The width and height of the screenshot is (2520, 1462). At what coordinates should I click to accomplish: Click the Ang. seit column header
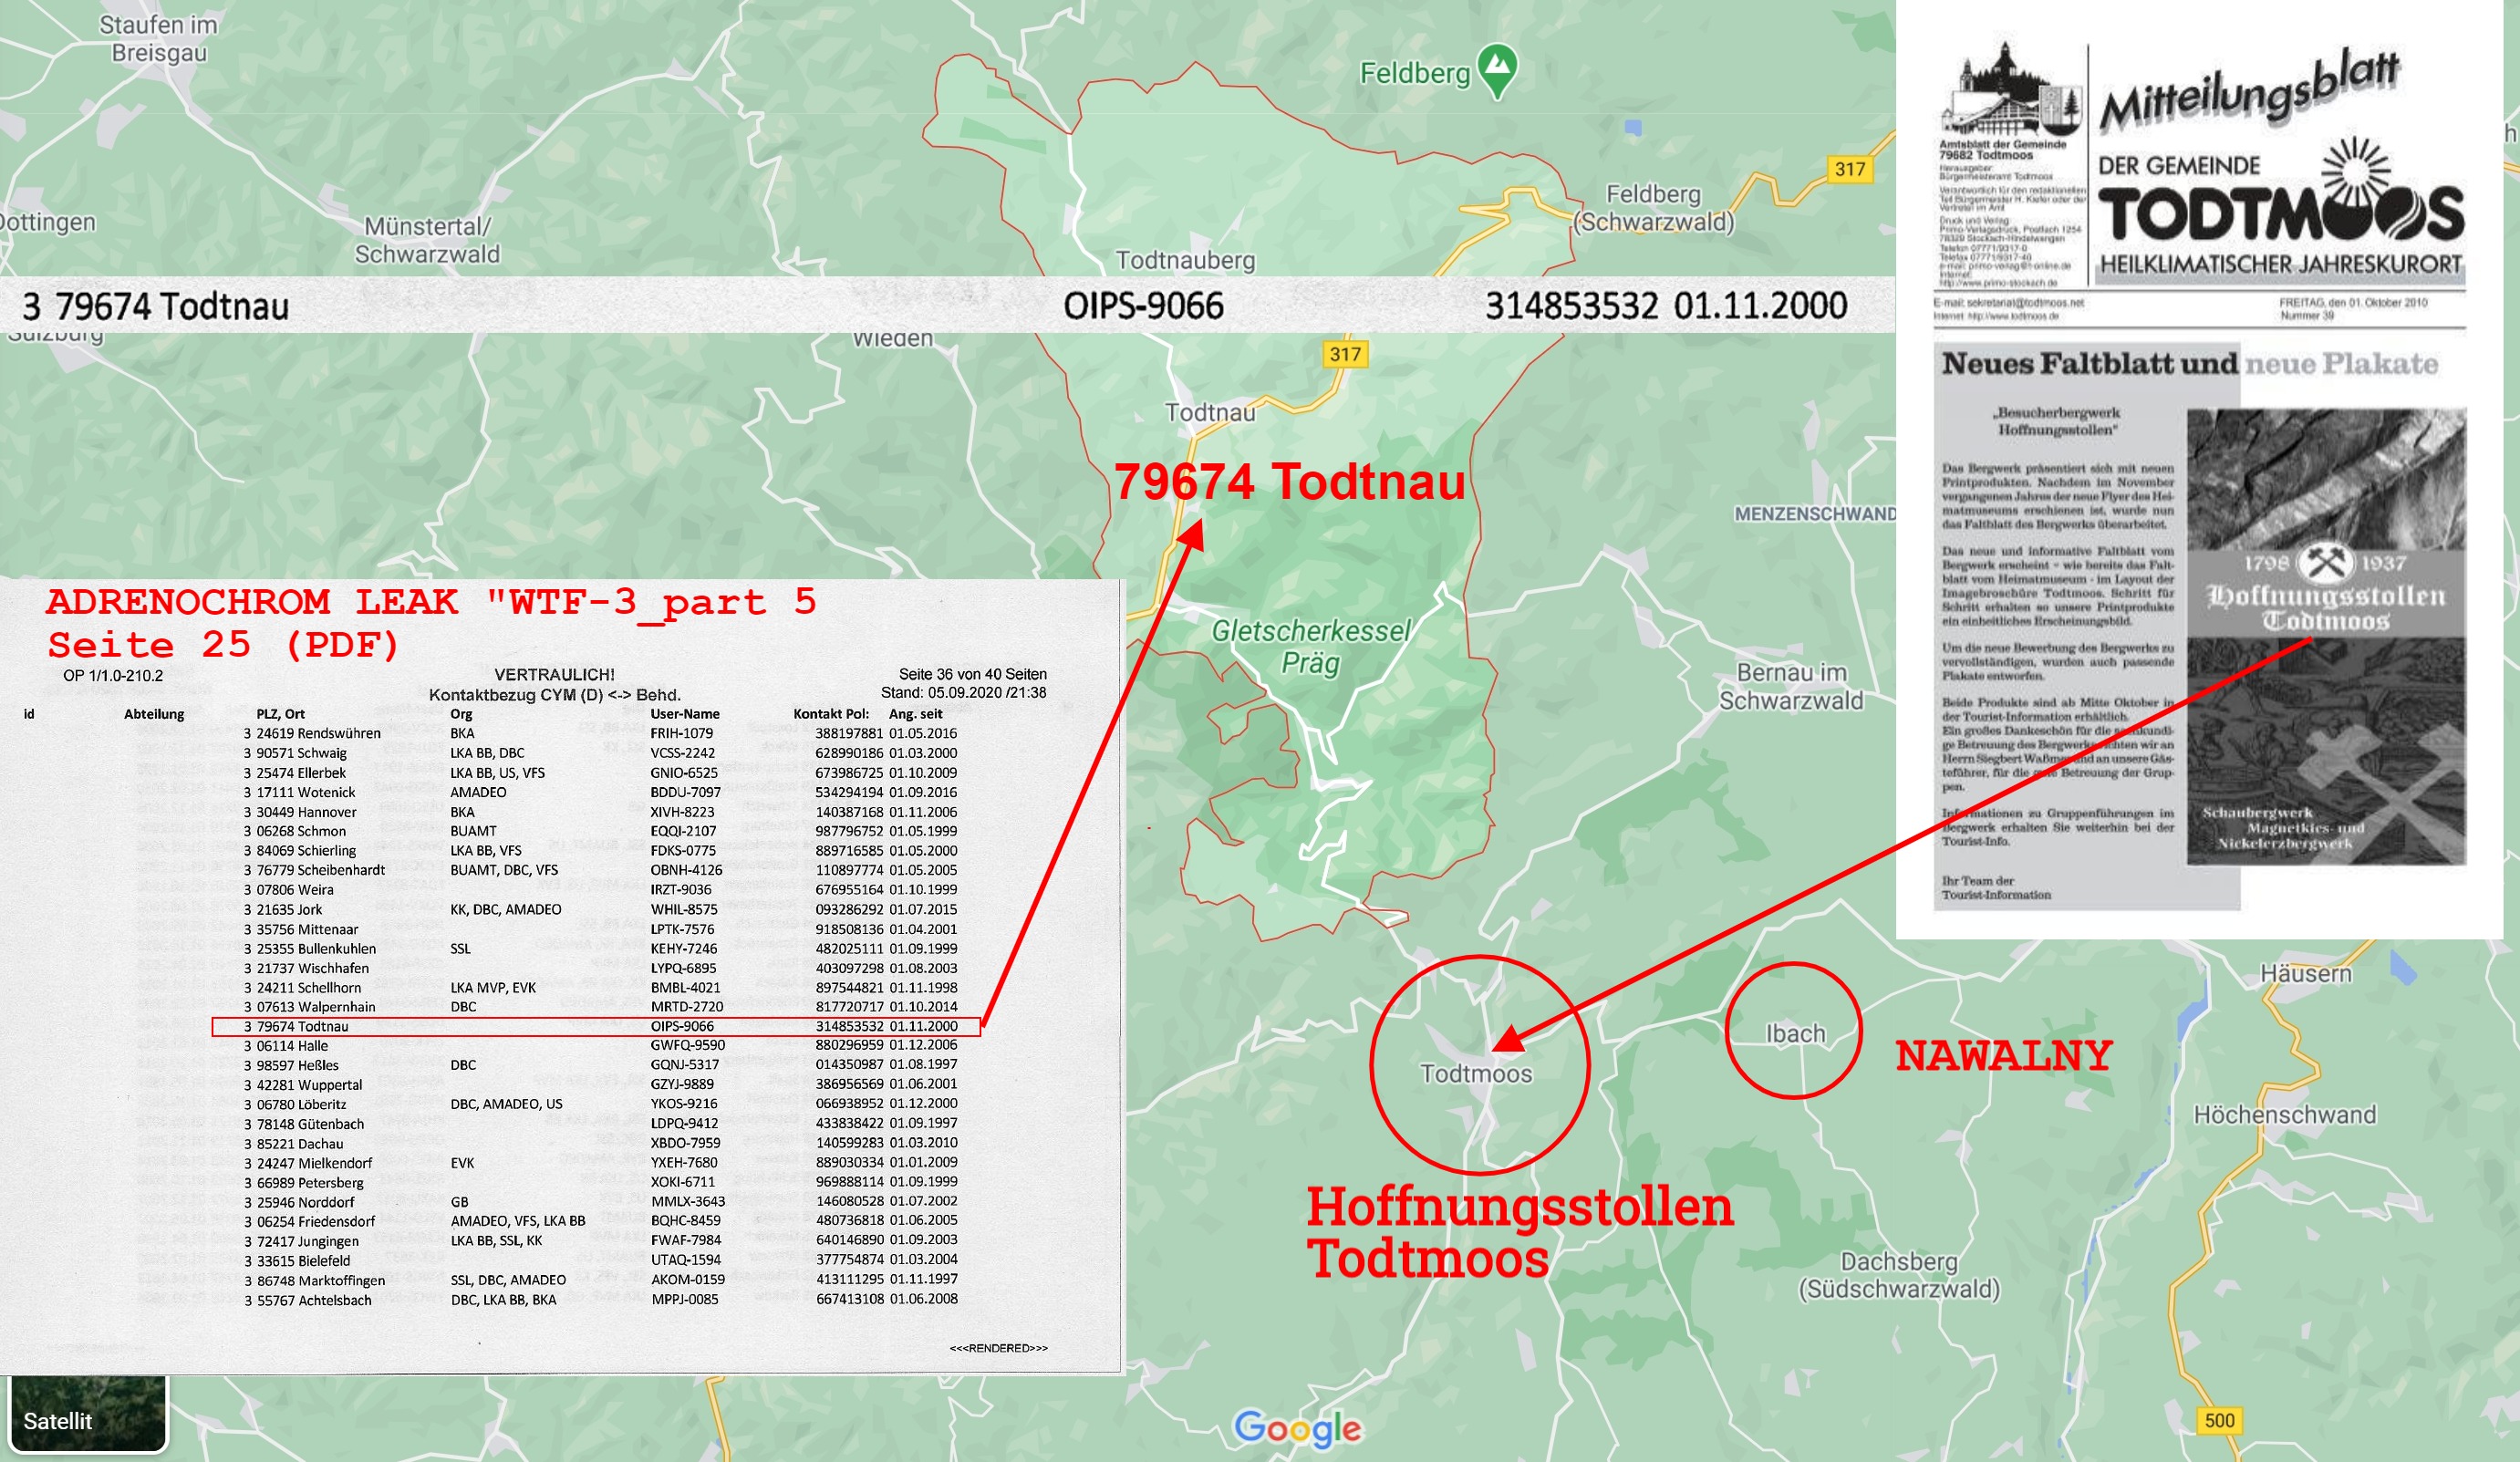click(916, 714)
